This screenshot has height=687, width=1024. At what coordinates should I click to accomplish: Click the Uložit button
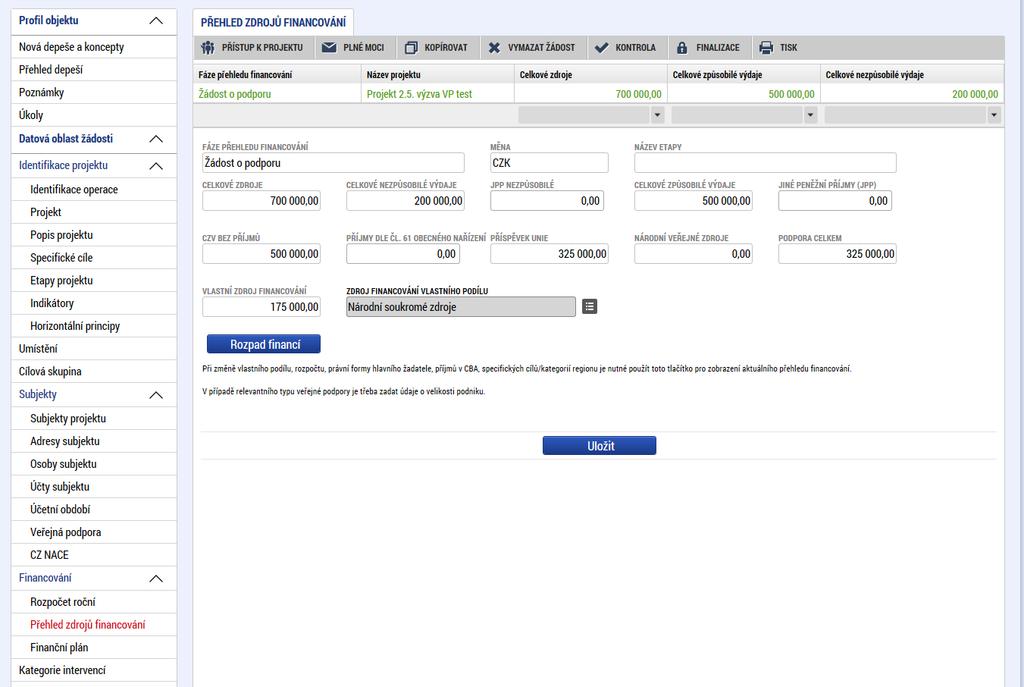tap(600, 446)
